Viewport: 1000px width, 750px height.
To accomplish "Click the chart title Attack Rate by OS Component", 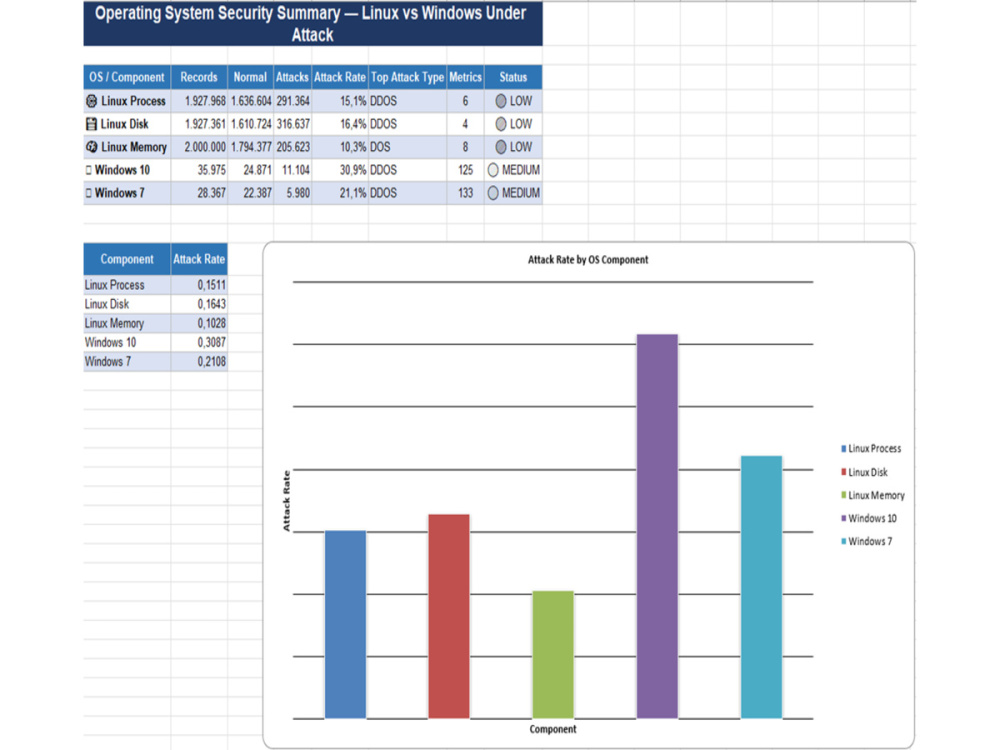I will [x=587, y=260].
